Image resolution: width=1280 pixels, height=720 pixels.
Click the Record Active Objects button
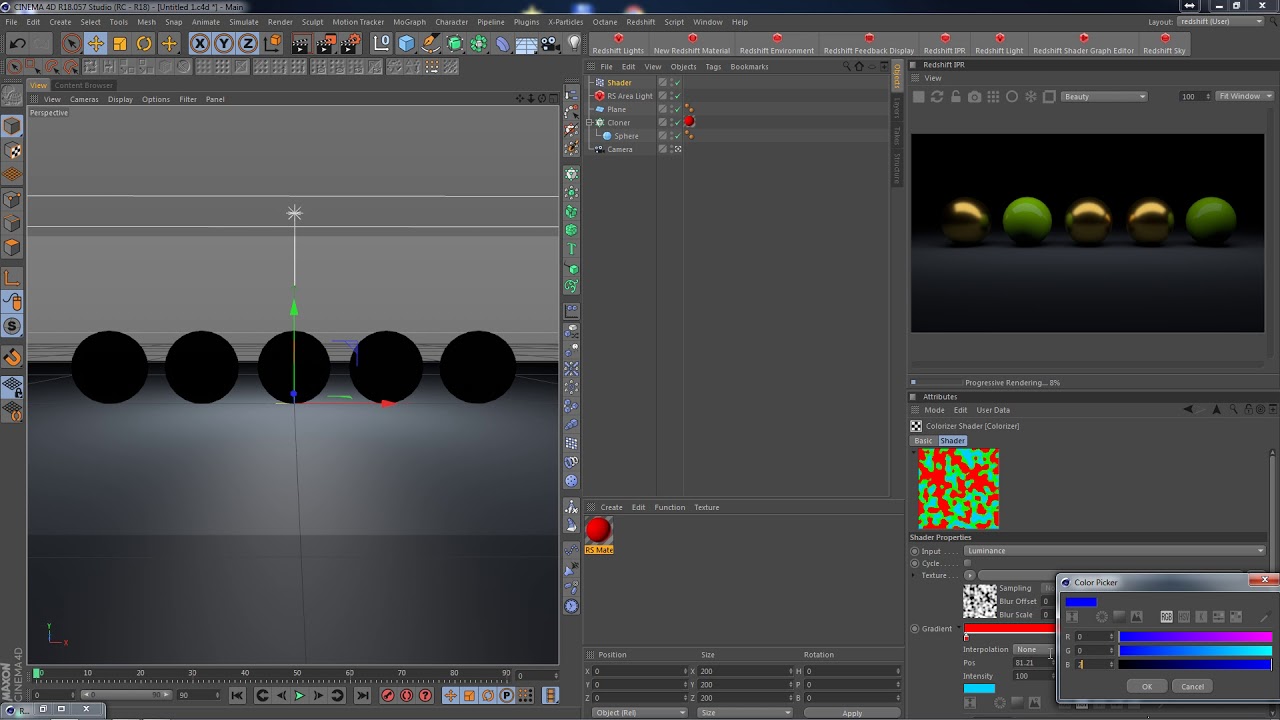pyautogui.click(x=388, y=696)
